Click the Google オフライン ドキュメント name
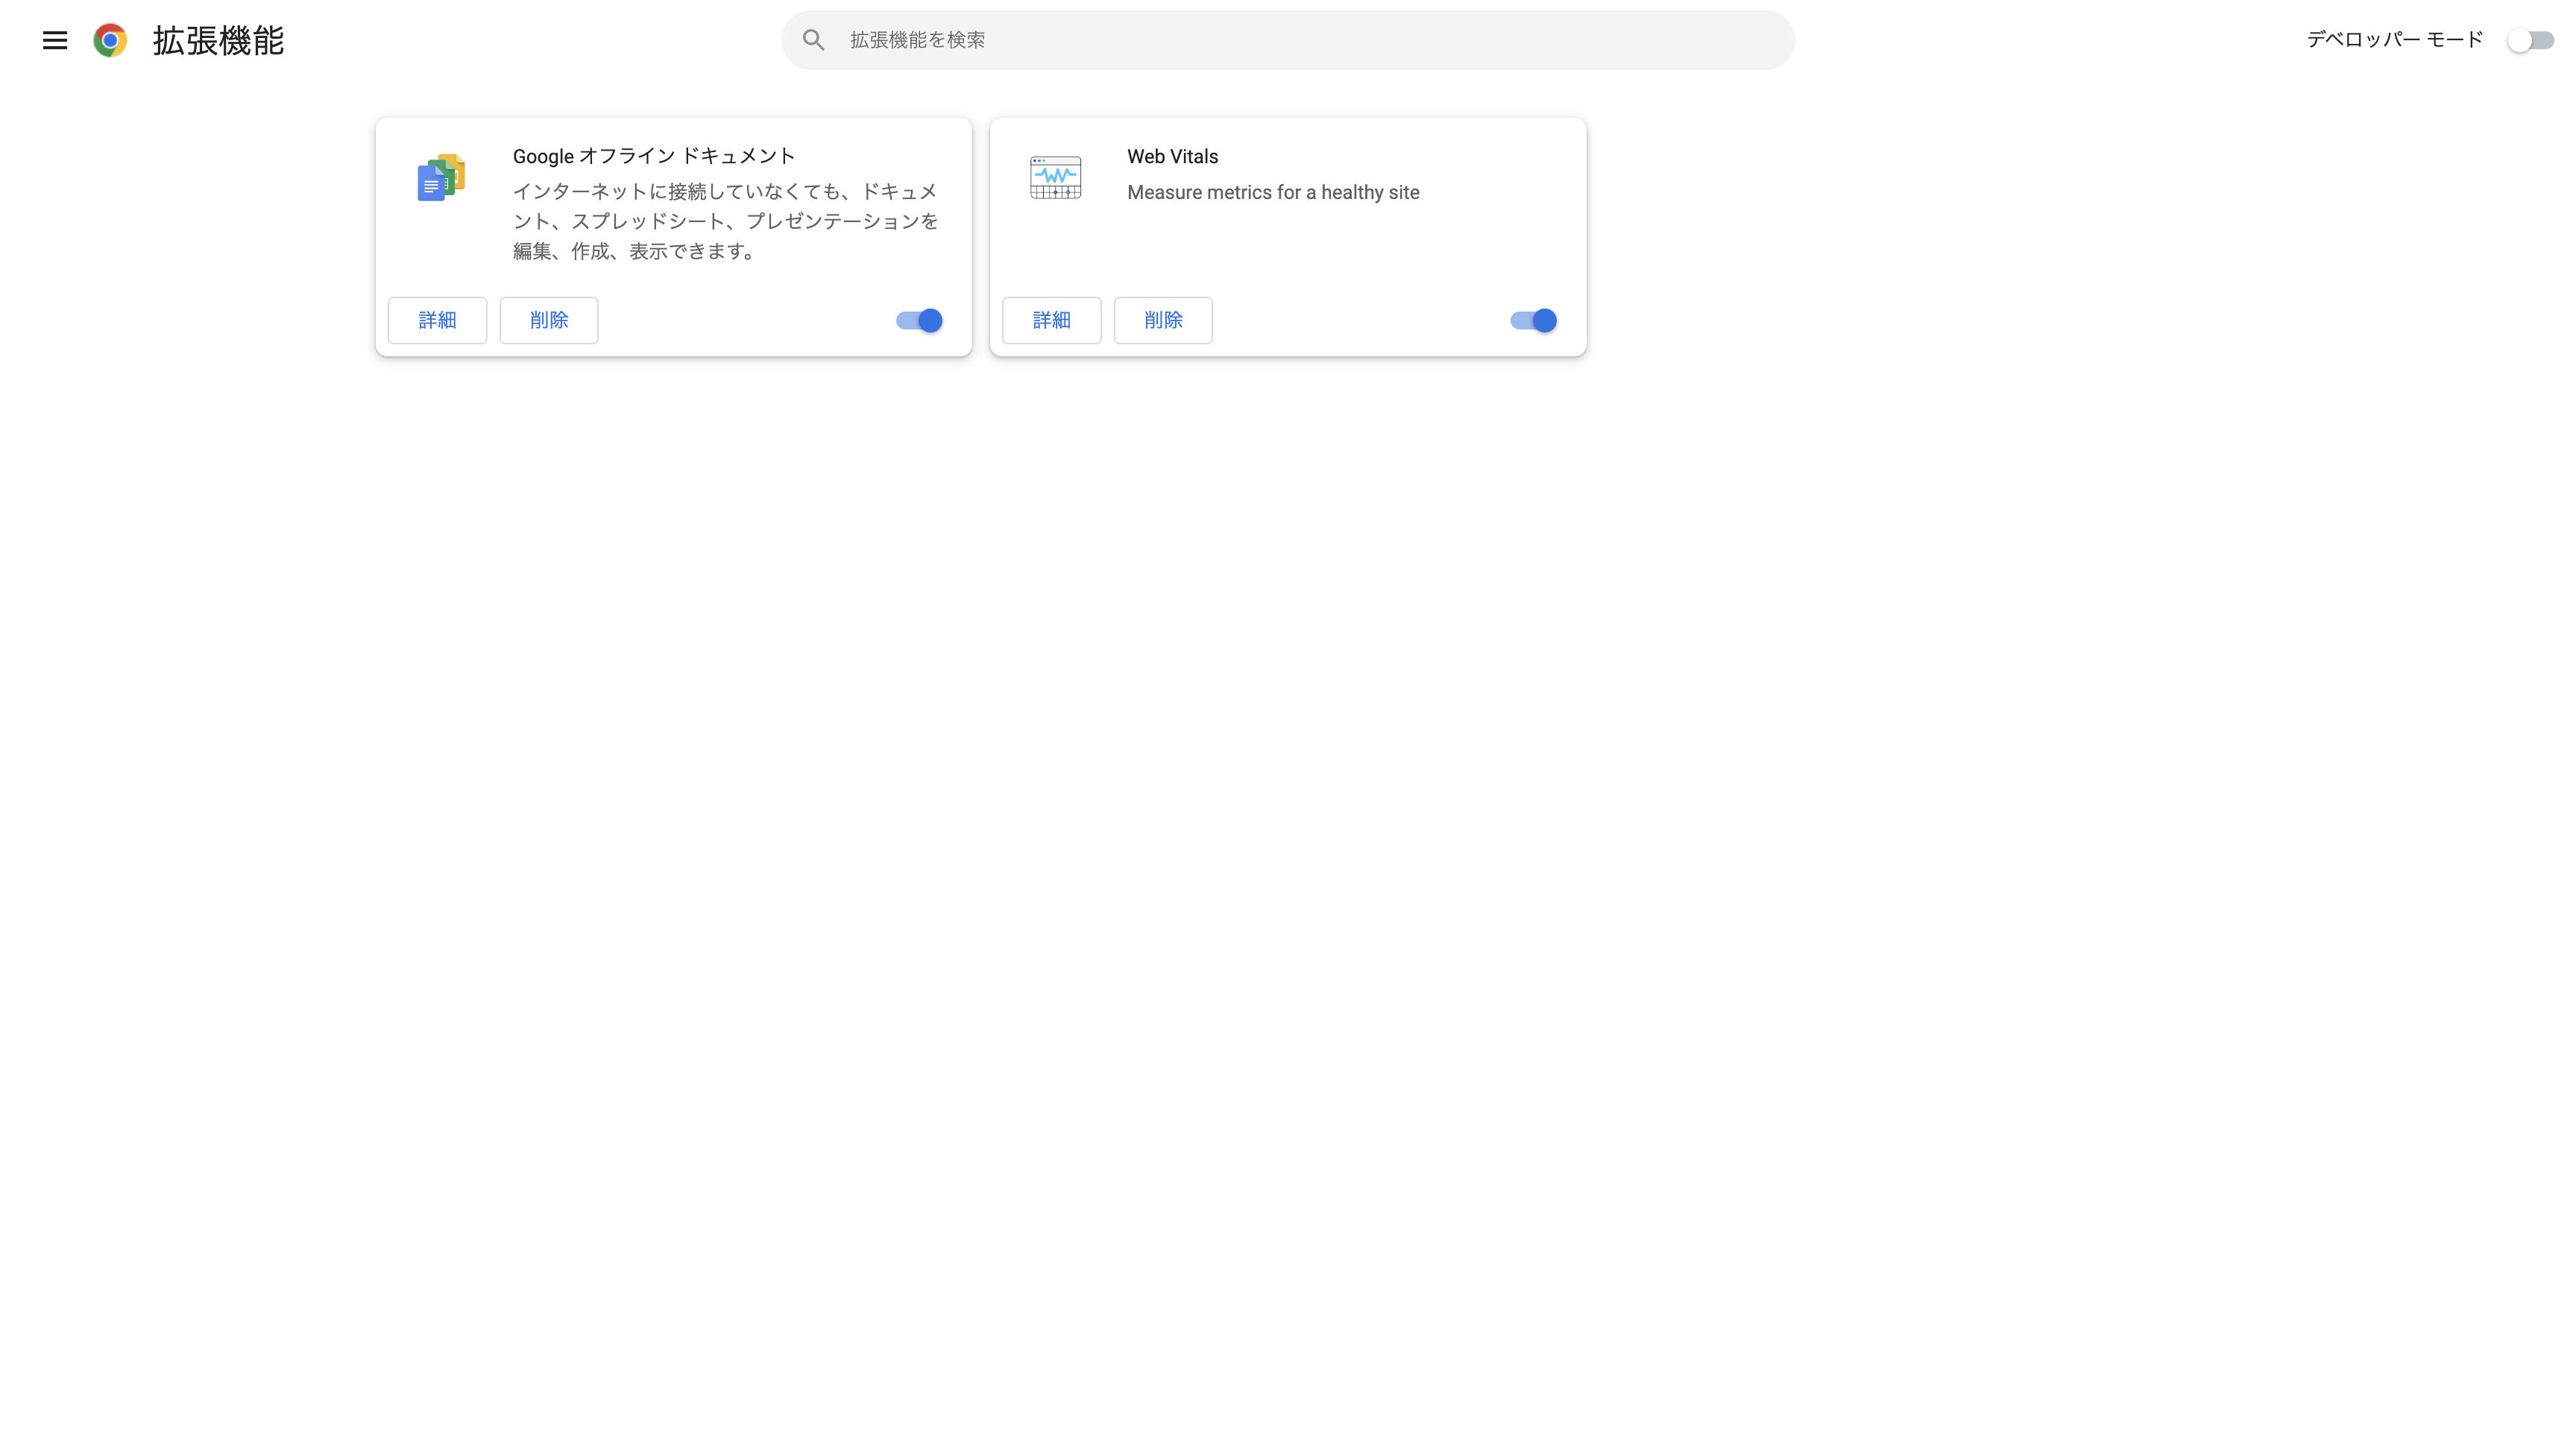The image size is (2576, 1443). pos(654,156)
